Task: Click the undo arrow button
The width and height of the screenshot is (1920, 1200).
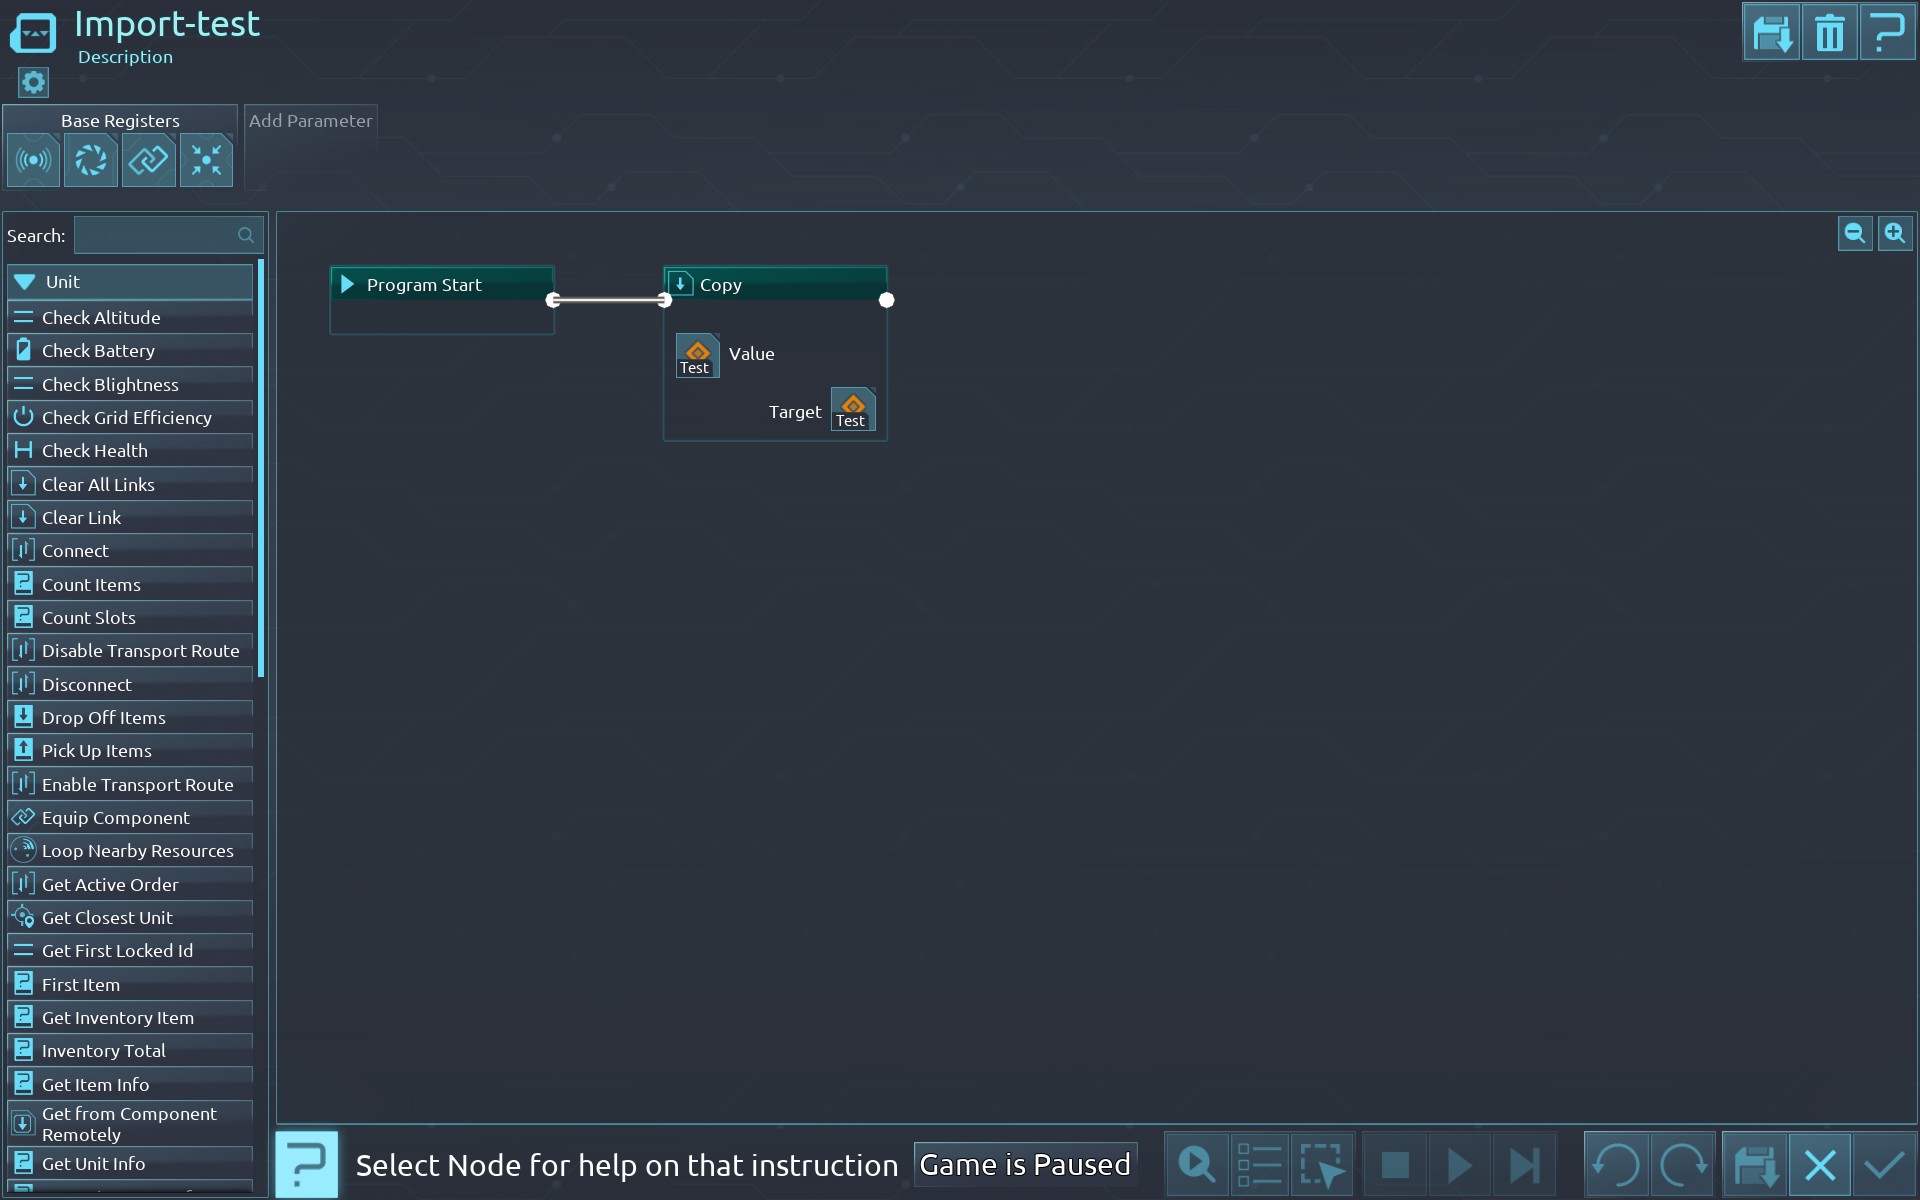Action: (x=1616, y=1165)
